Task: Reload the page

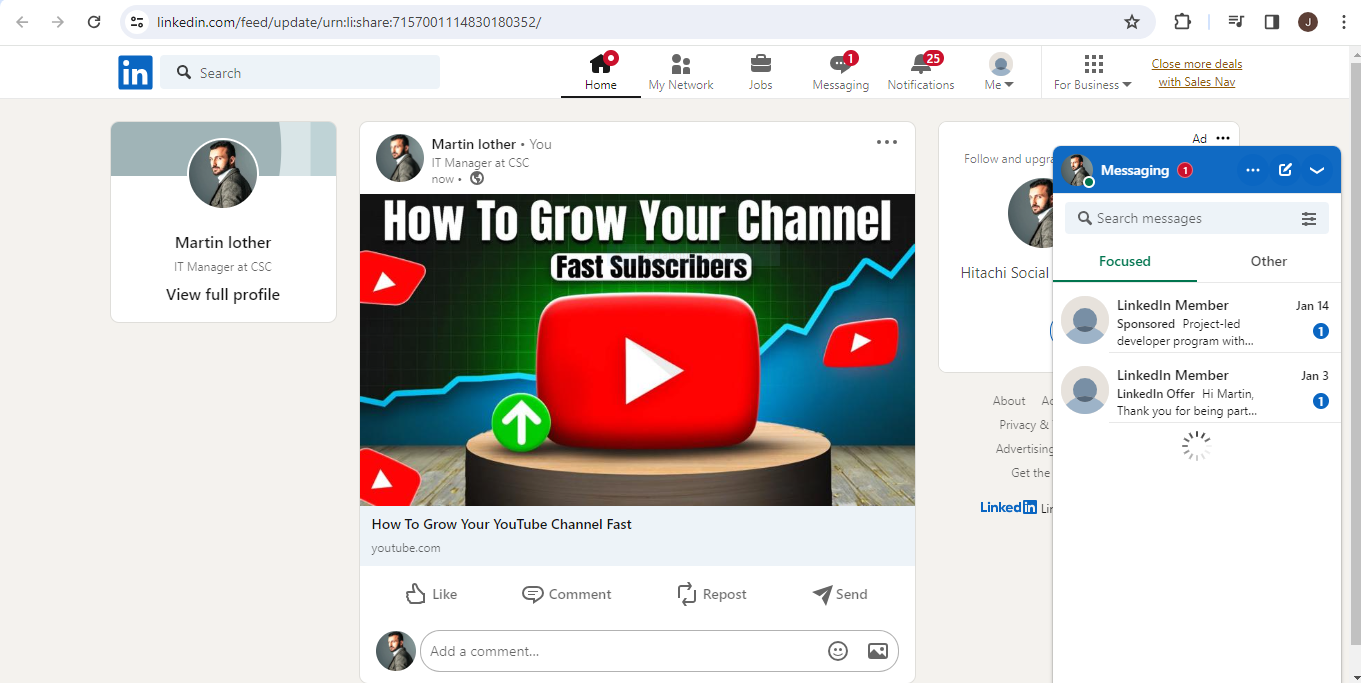Action: (x=94, y=22)
